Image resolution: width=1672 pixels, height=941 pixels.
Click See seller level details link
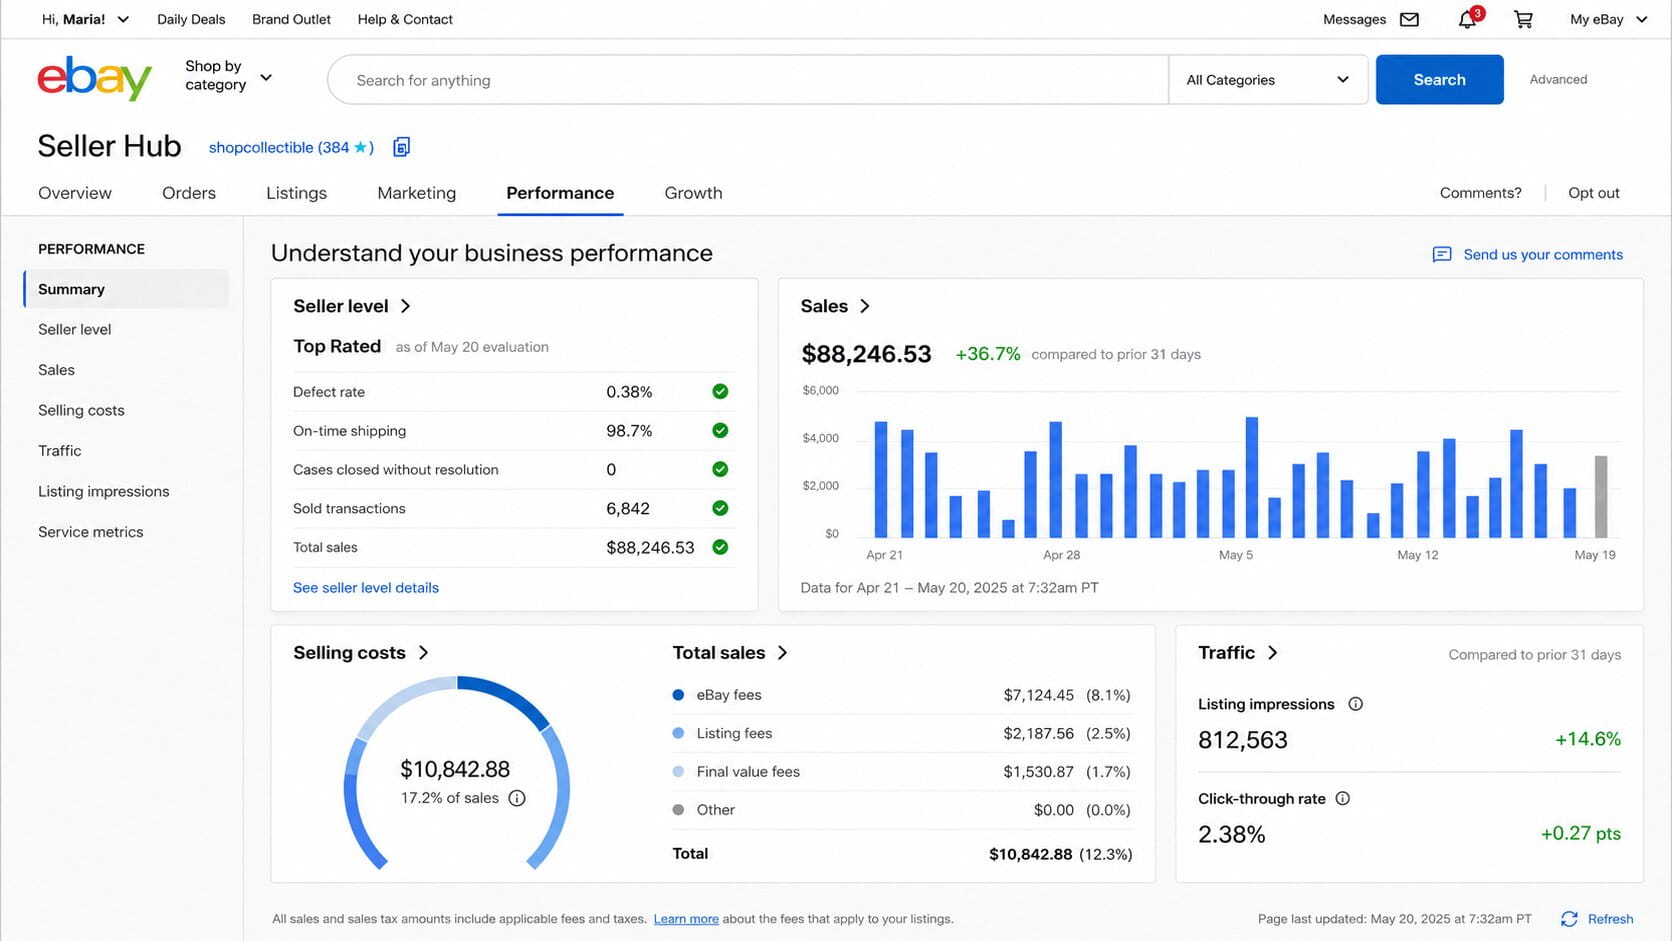click(366, 587)
